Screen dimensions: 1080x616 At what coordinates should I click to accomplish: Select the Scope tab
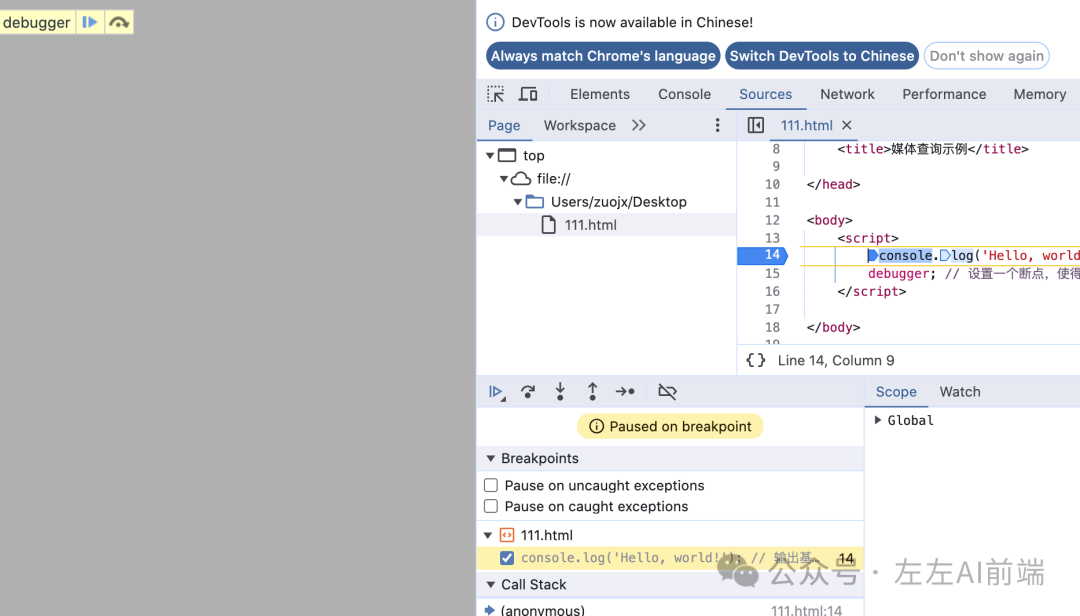pos(895,392)
